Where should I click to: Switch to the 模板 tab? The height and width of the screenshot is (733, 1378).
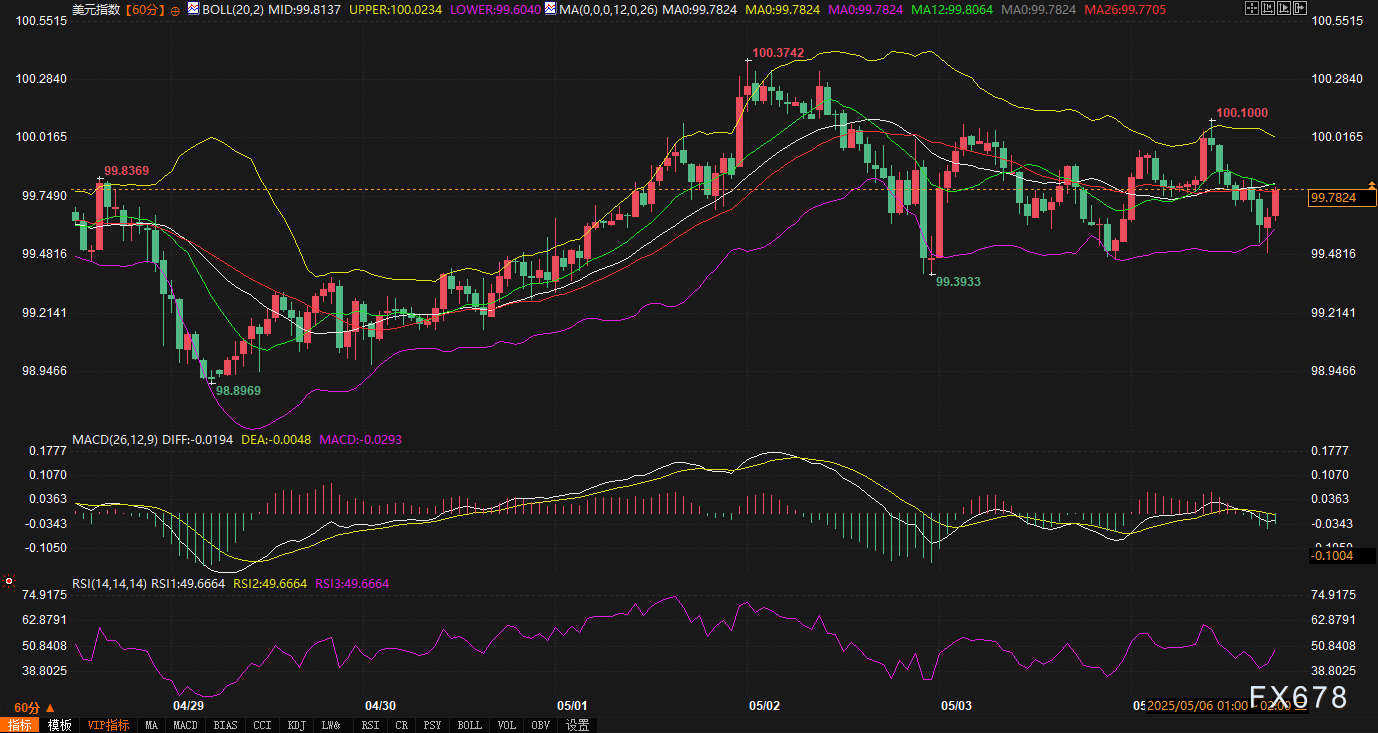(60, 725)
